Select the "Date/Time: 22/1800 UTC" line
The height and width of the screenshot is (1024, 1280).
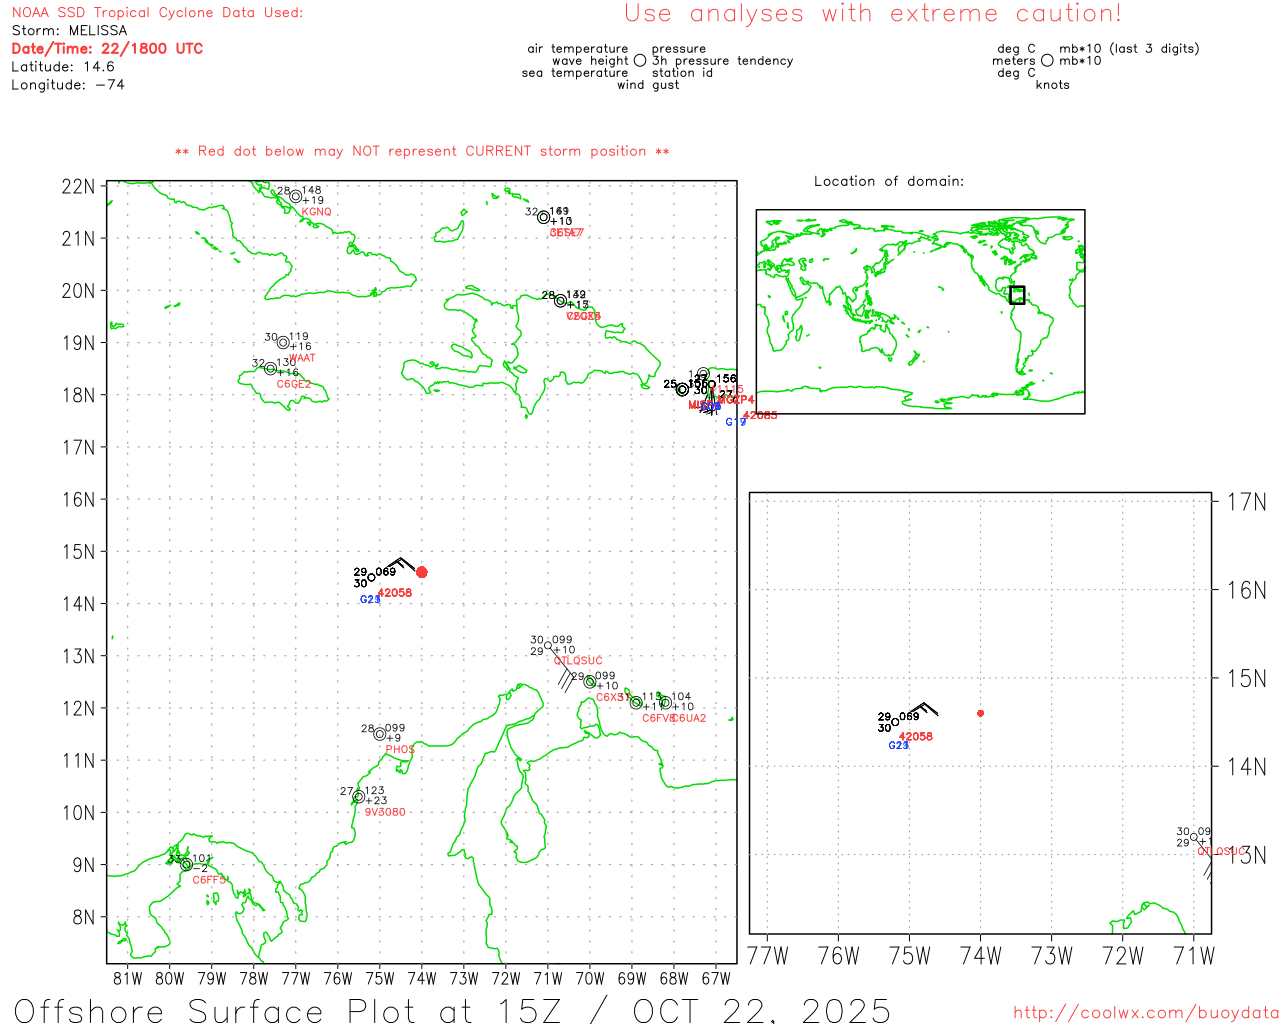tap(107, 49)
